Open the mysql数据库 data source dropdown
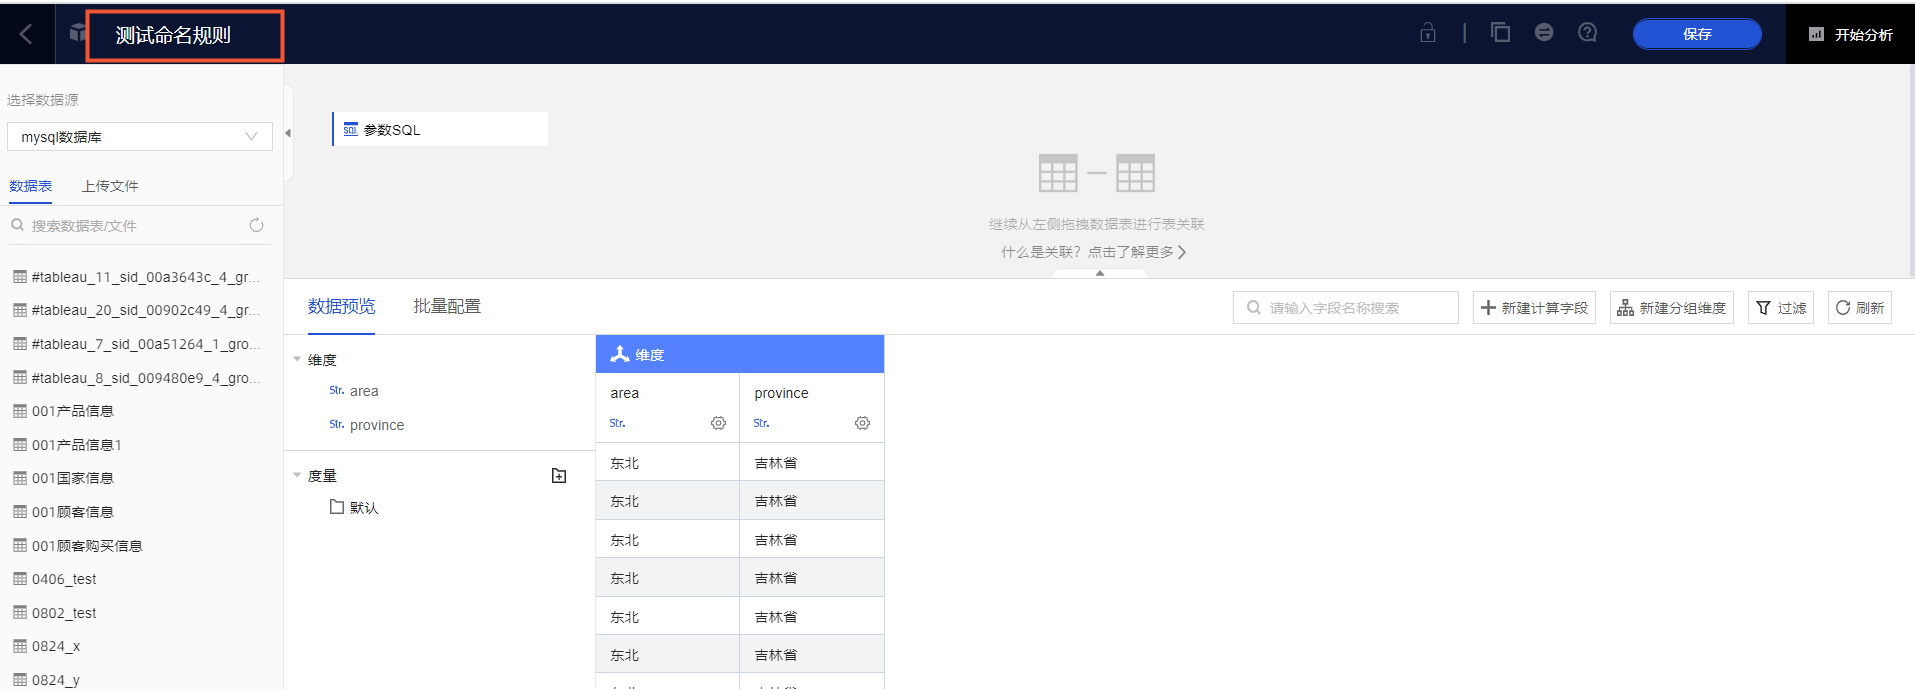This screenshot has height=689, width=1915. [139, 137]
